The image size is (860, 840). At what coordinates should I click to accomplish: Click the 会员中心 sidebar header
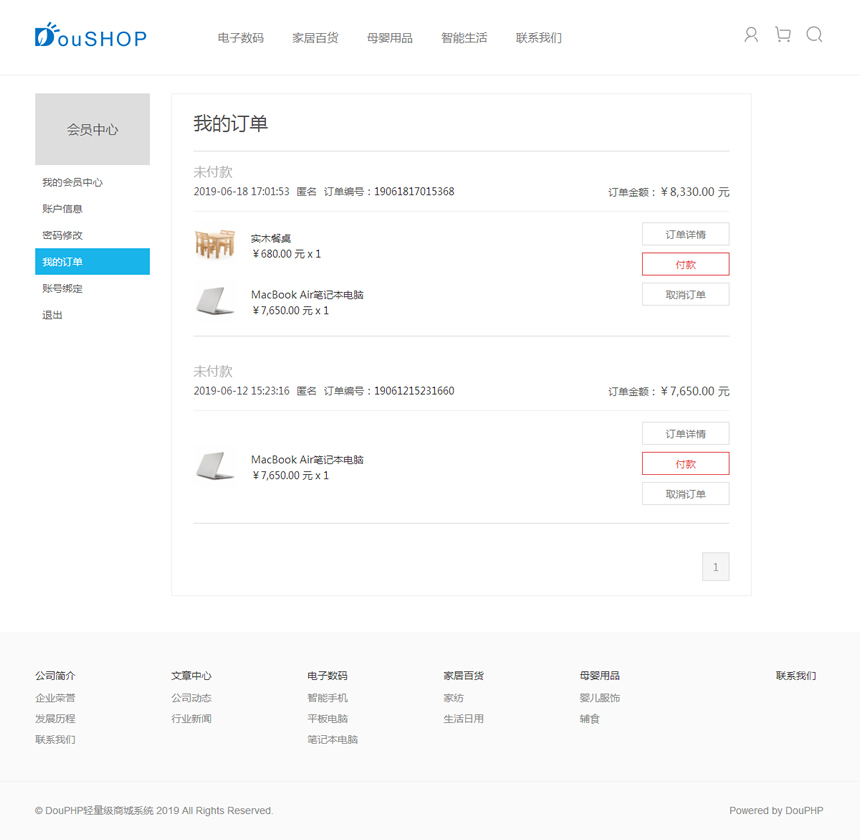pyautogui.click(x=92, y=129)
